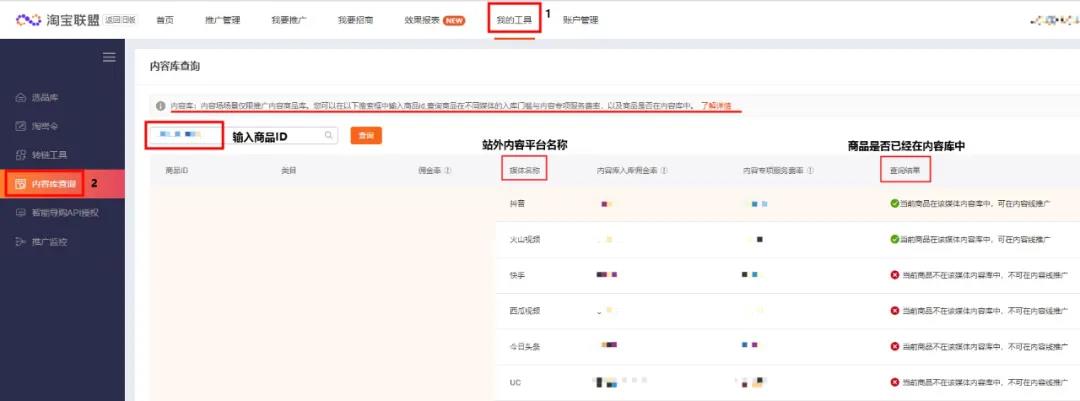Click green check icon in 抖音 row

894,203
